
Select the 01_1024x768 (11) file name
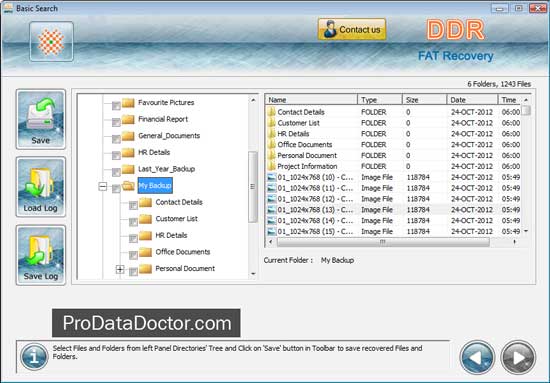315,188
